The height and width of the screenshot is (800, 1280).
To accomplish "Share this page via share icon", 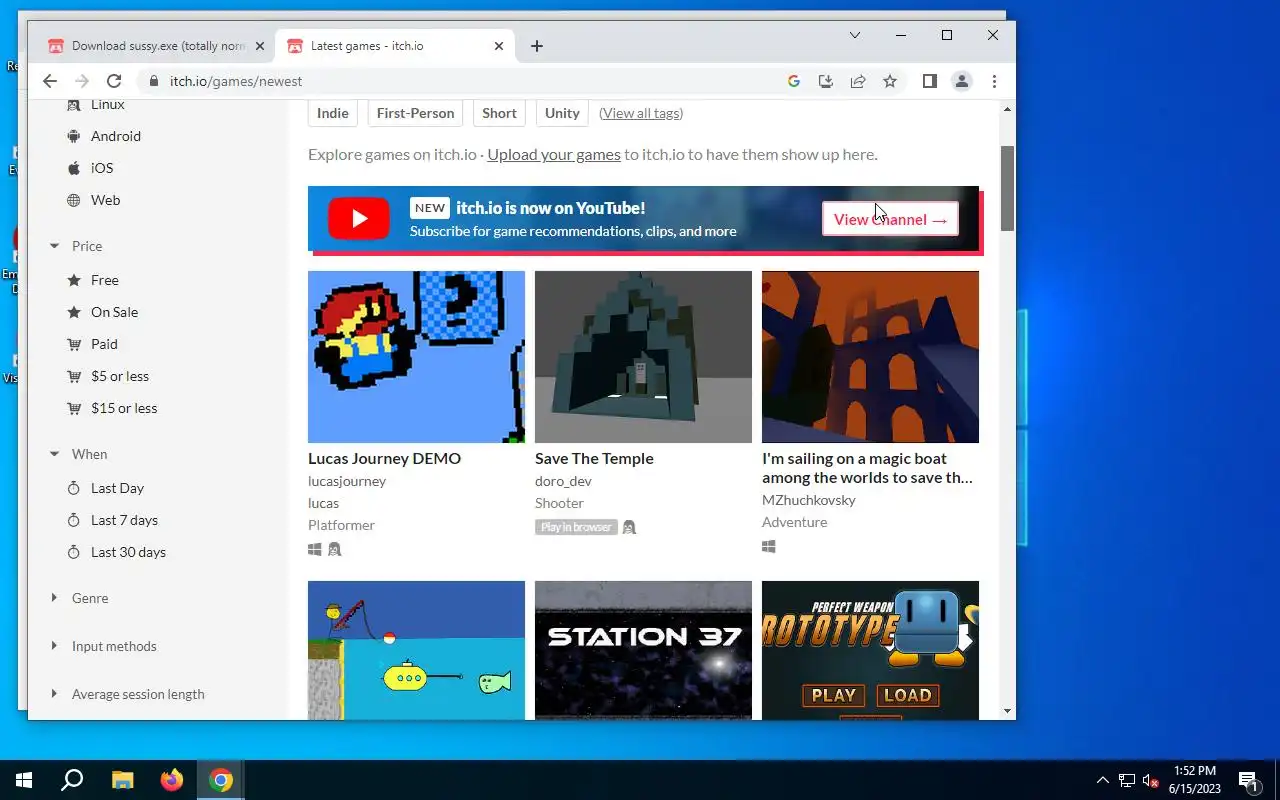I will pyautogui.click(x=858, y=81).
